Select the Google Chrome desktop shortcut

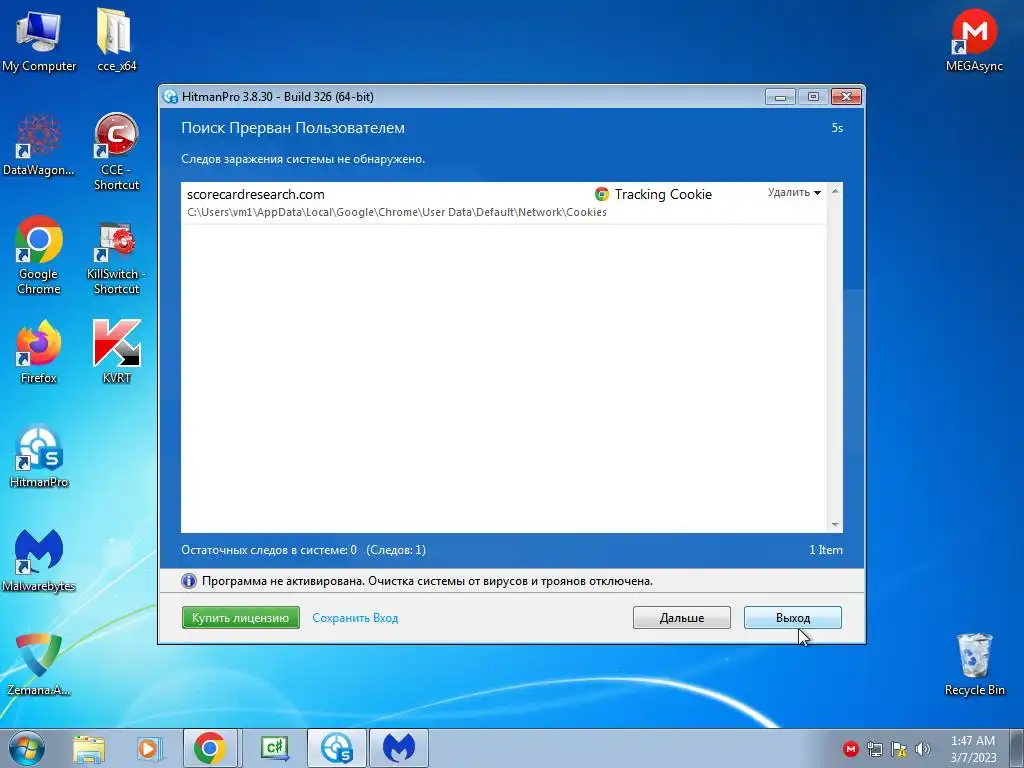(x=39, y=255)
